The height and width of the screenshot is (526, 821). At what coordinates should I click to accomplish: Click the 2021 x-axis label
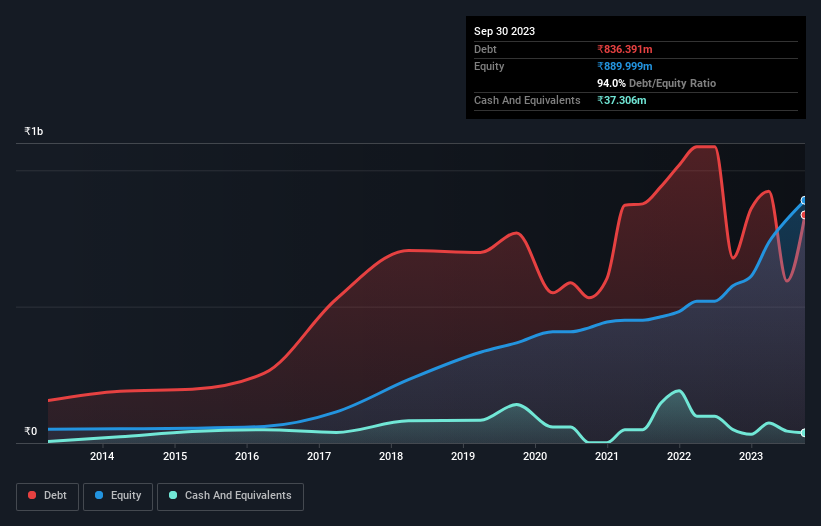[x=607, y=456]
